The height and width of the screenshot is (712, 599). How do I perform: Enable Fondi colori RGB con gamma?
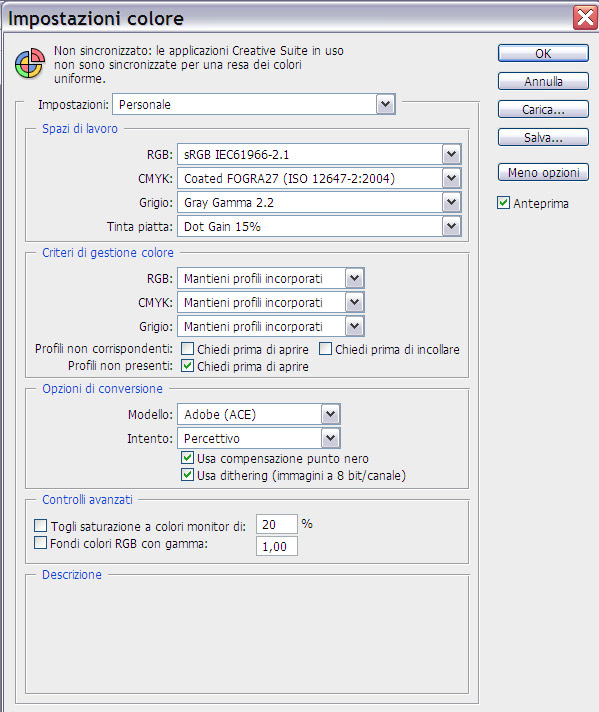[40, 543]
